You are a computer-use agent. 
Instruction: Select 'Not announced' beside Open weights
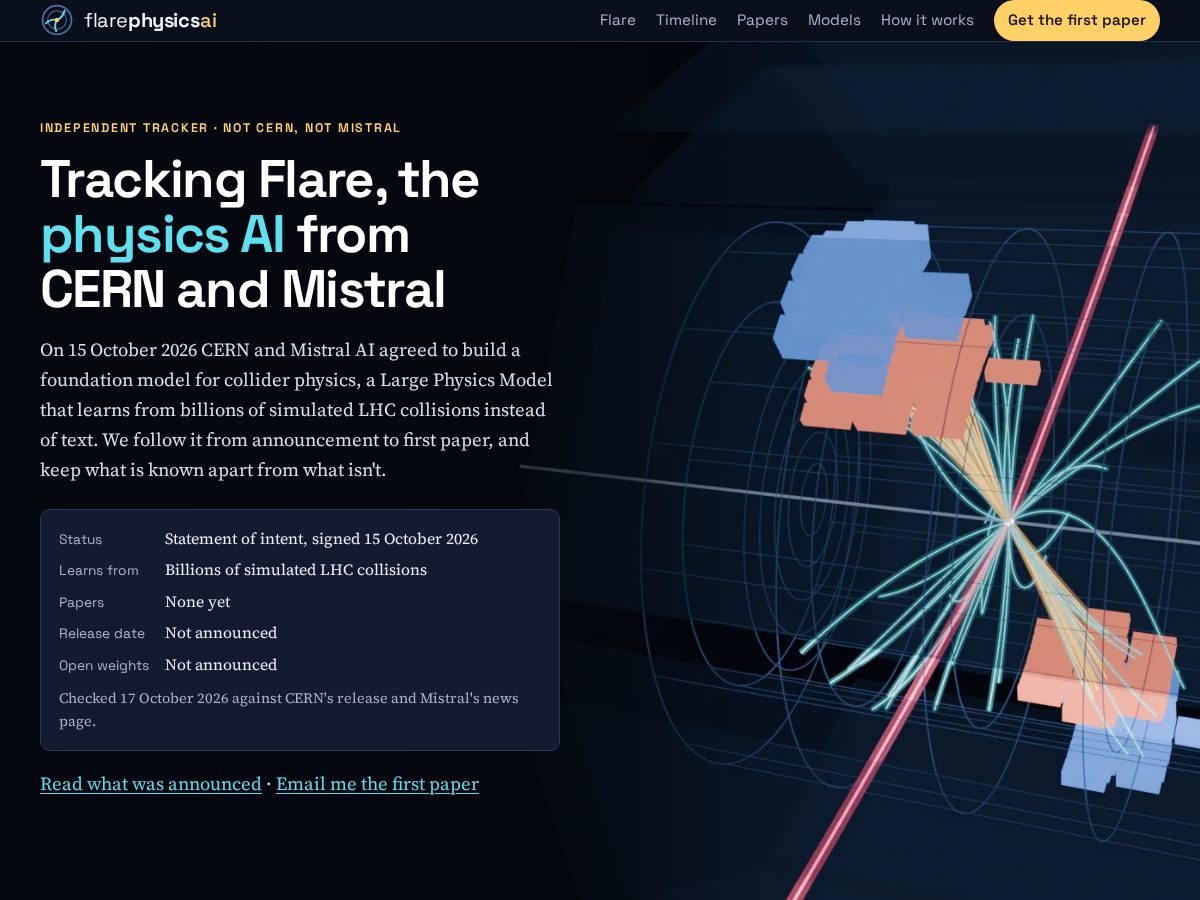point(221,665)
